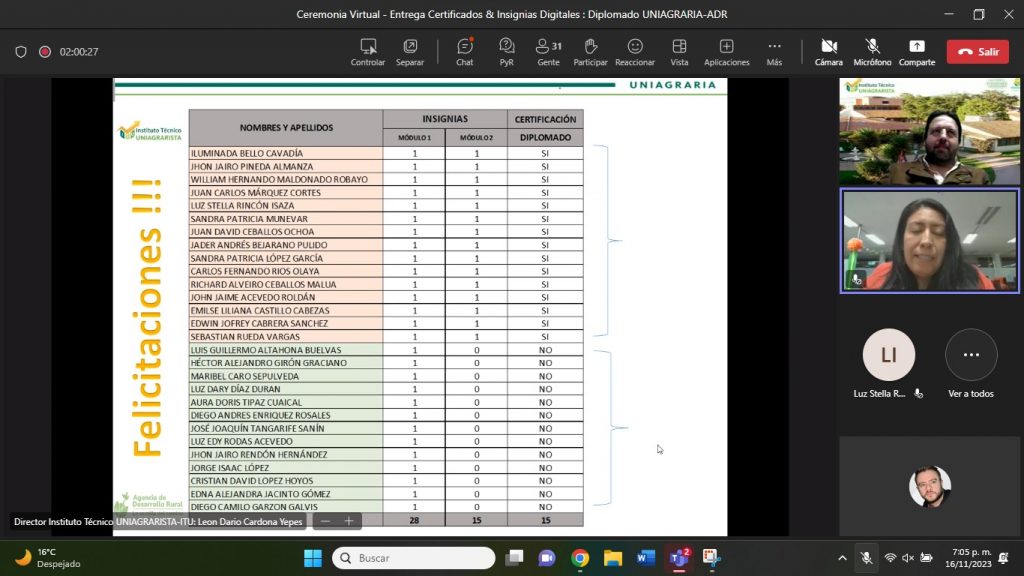The width and height of the screenshot is (1024, 576).
Task: Open the Vista layout options
Action: click(679, 51)
